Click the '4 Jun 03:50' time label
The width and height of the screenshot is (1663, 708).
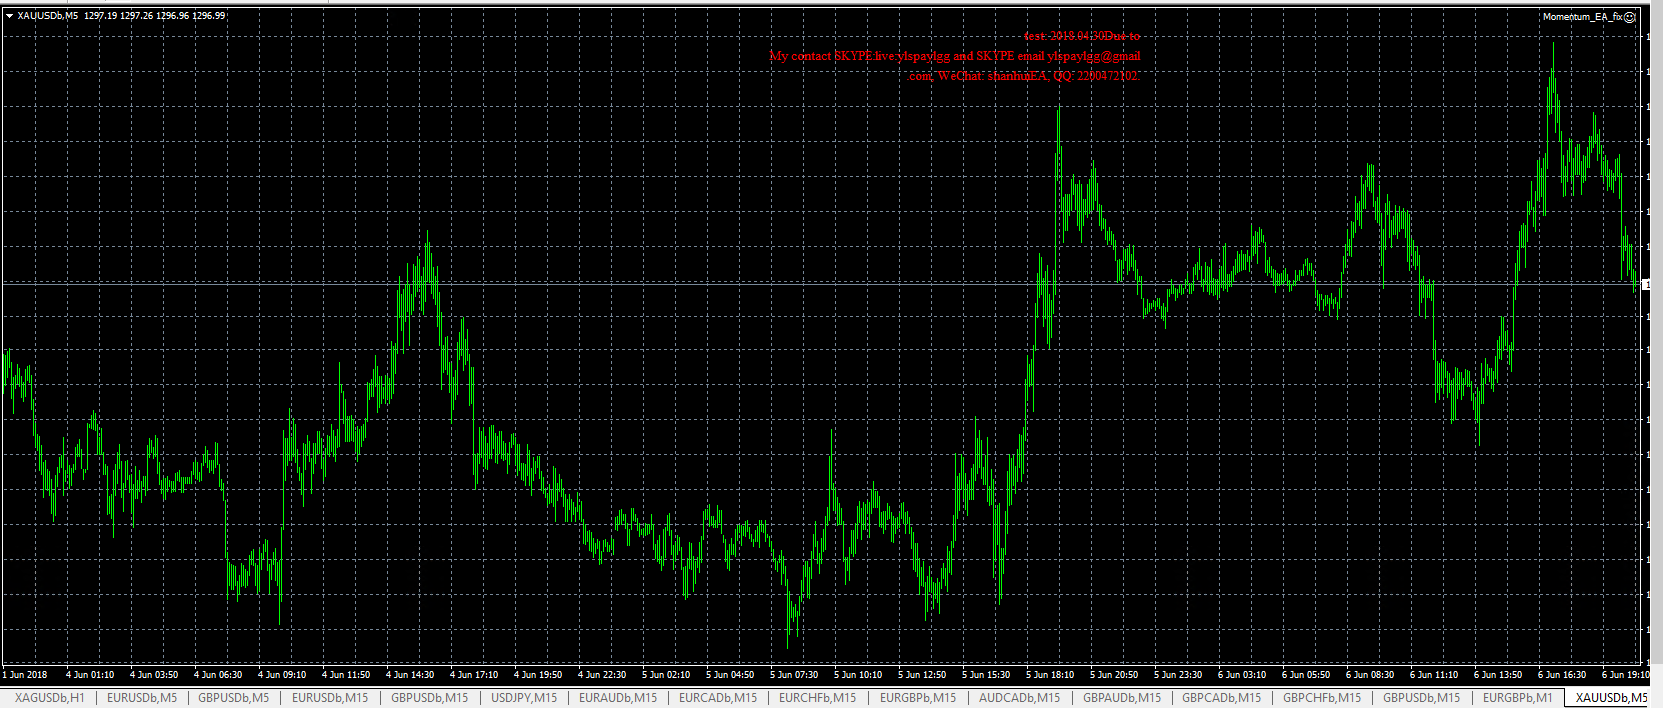pos(154,675)
